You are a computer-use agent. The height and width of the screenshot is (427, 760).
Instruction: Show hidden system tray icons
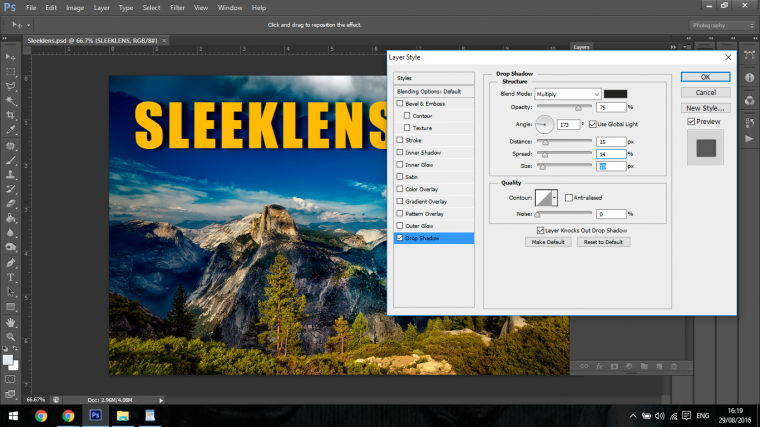coord(633,416)
